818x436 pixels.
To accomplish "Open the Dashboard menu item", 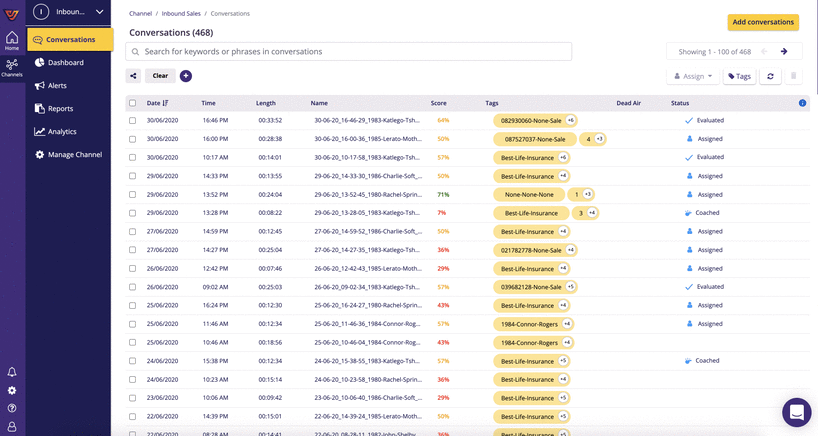I will (x=65, y=63).
